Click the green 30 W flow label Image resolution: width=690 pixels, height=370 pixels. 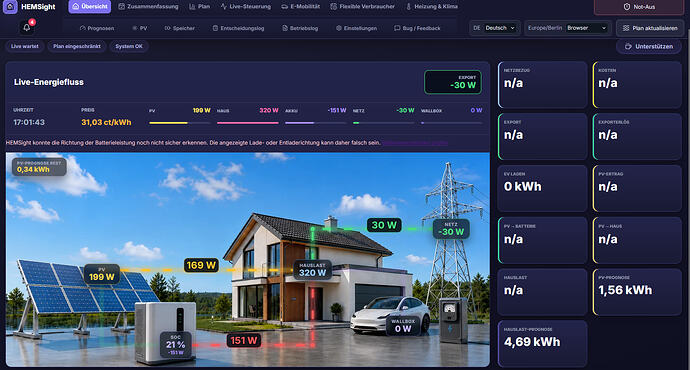point(384,225)
